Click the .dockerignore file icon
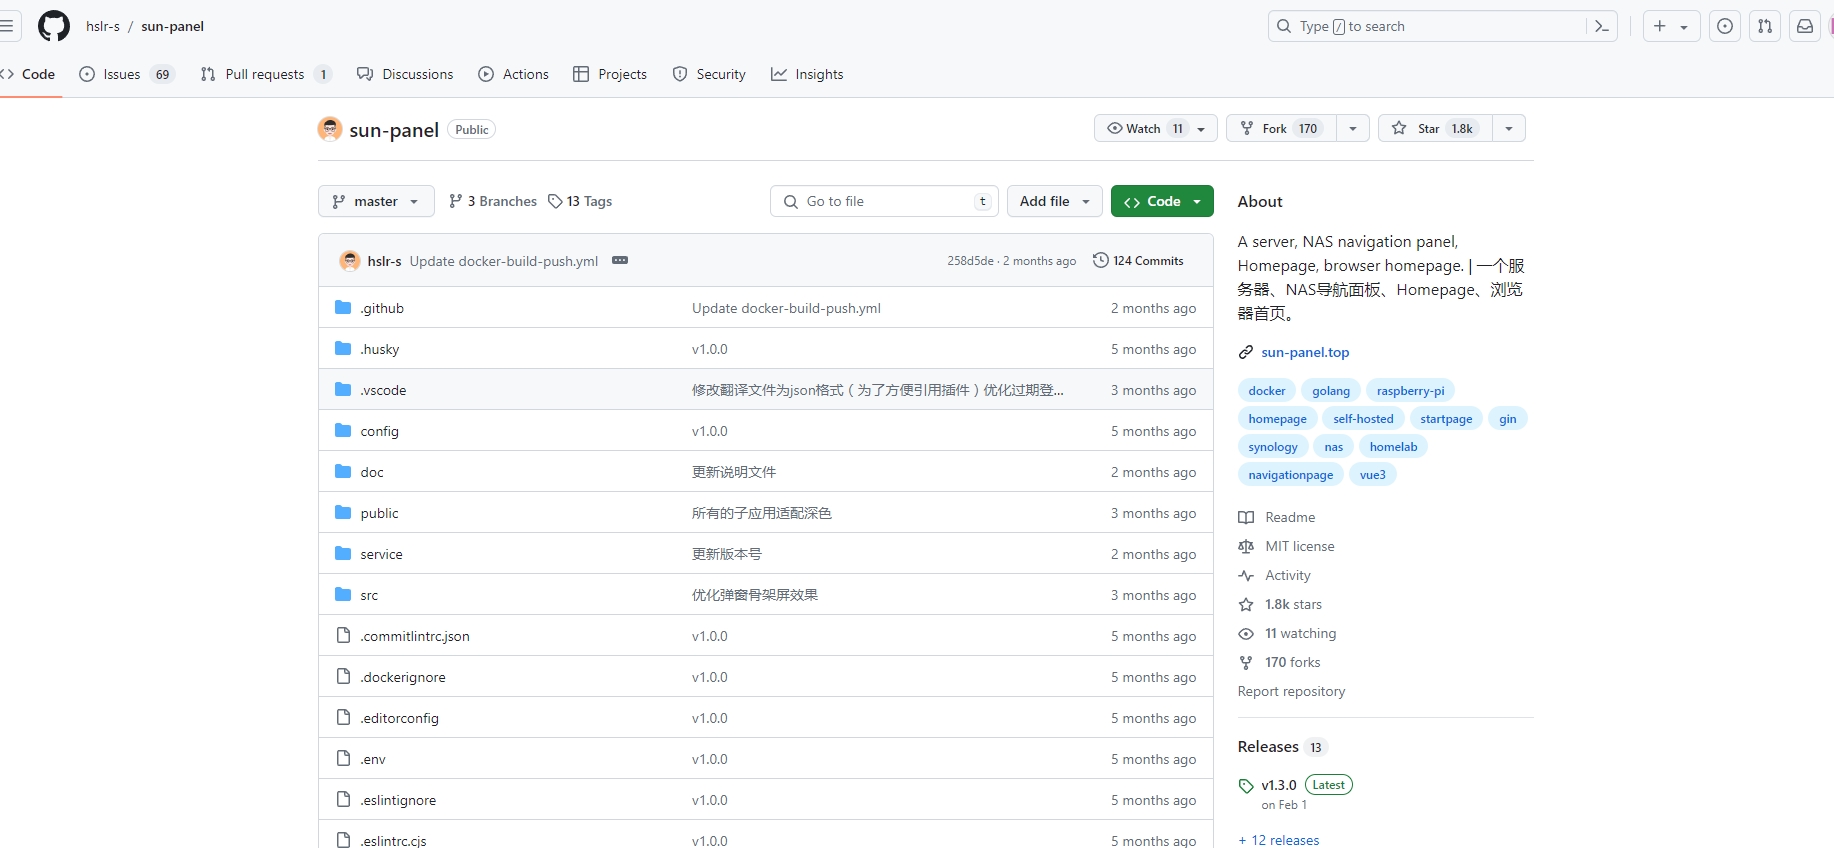Image resolution: width=1834 pixels, height=848 pixels. [343, 676]
